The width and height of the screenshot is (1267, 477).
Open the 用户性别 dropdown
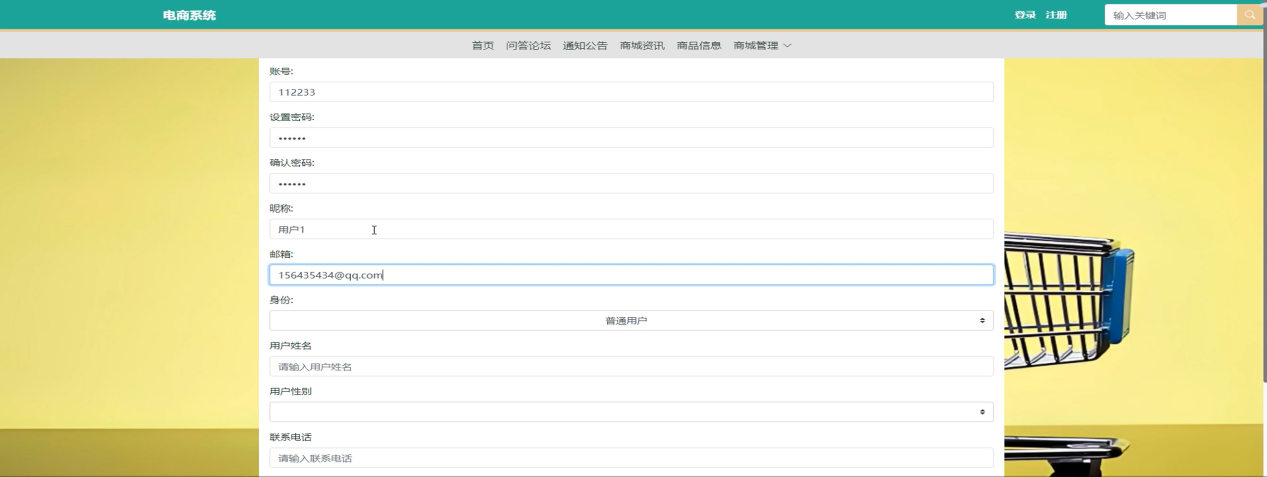[631, 412]
